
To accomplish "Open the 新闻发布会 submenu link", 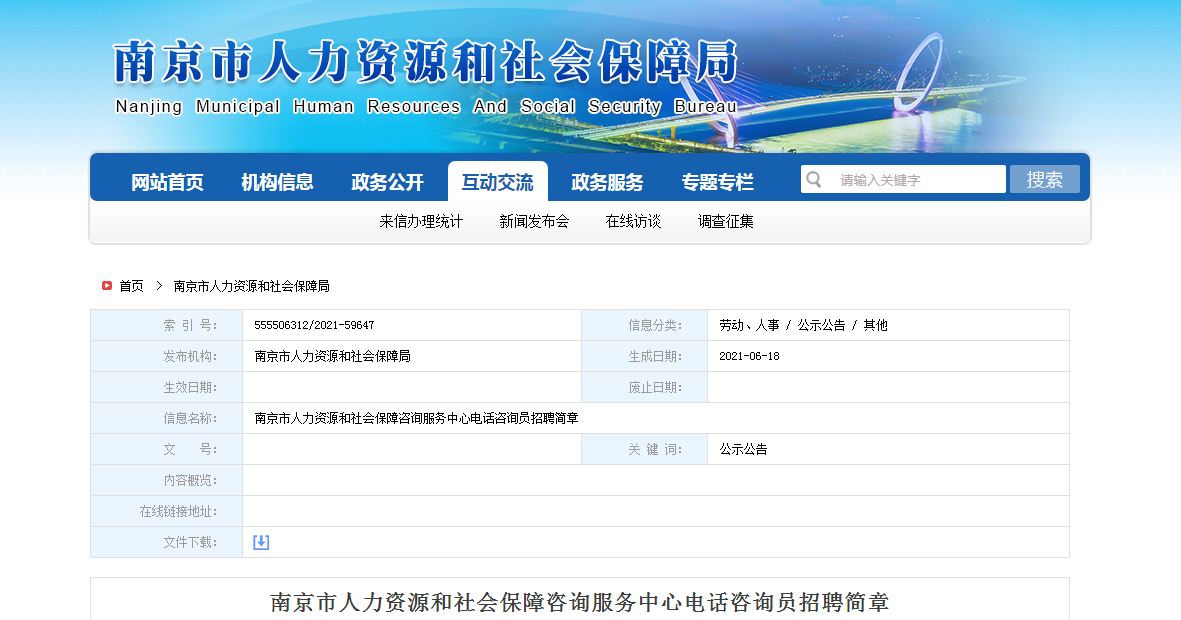I will (x=534, y=221).
